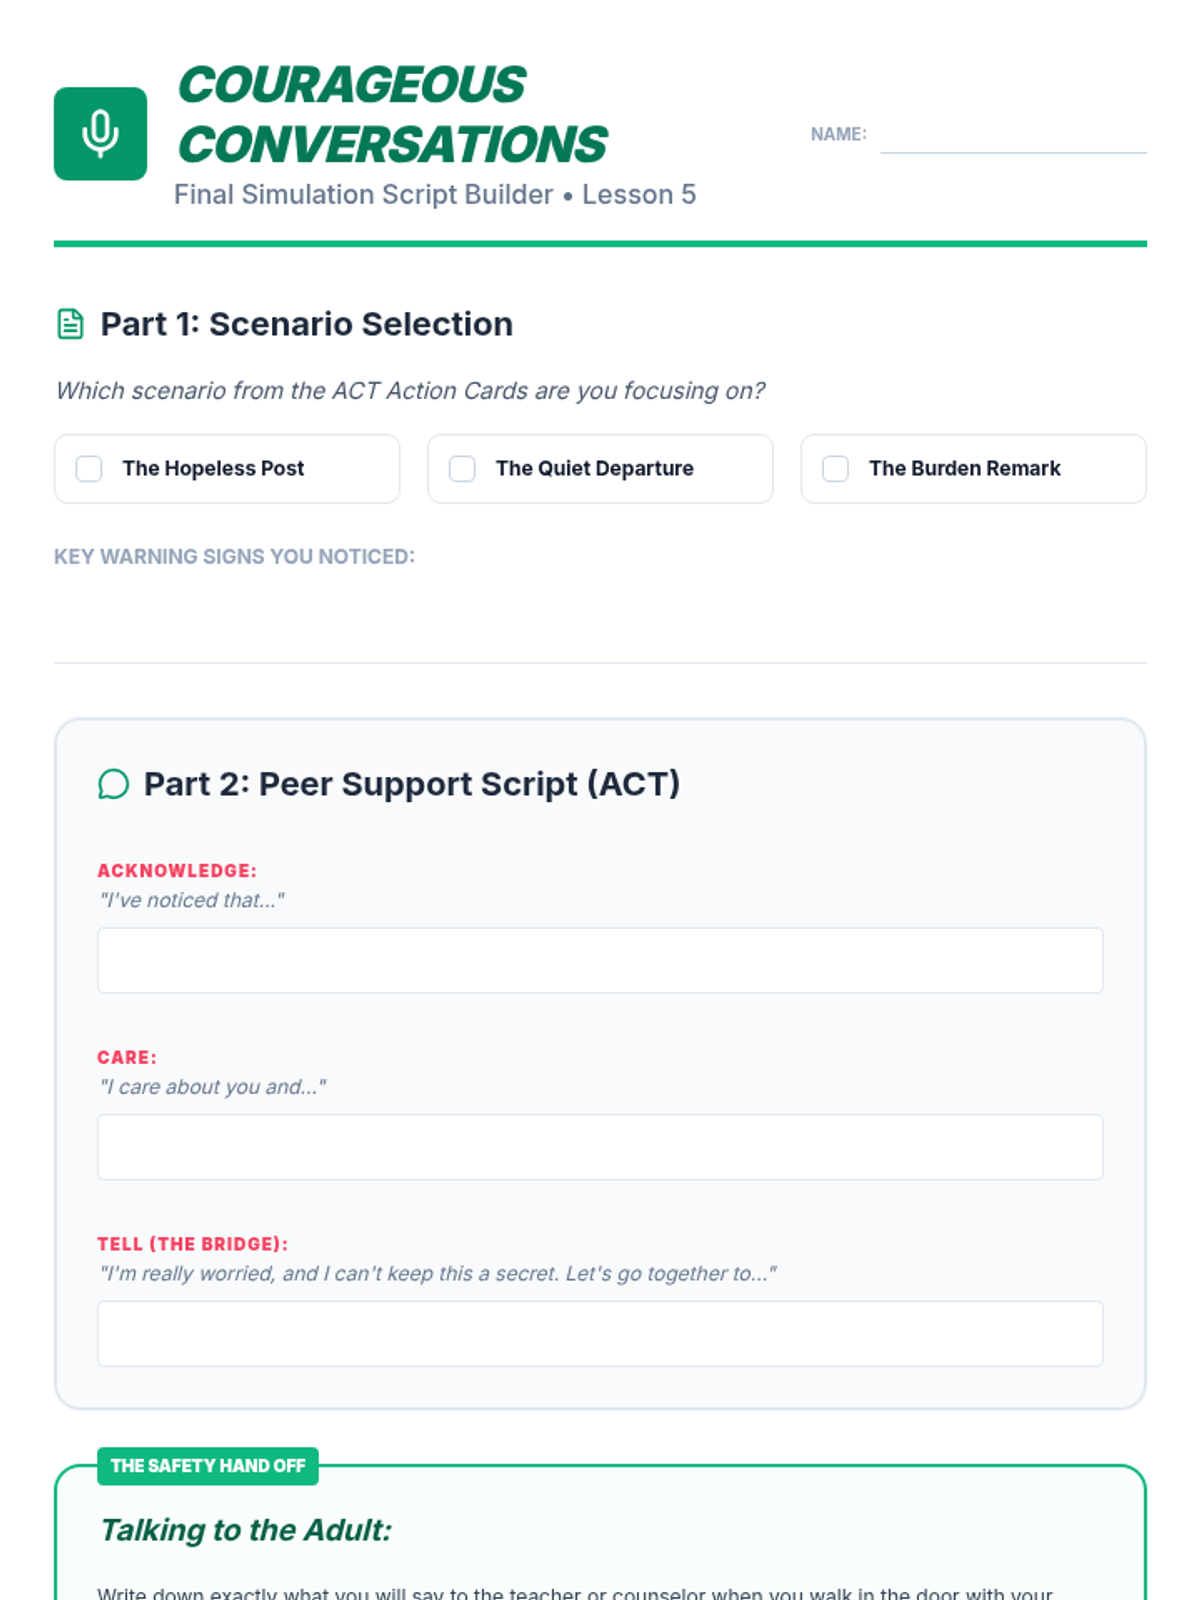Click the Courageous Conversations title
The width and height of the screenshot is (1200, 1600).
coord(392,114)
